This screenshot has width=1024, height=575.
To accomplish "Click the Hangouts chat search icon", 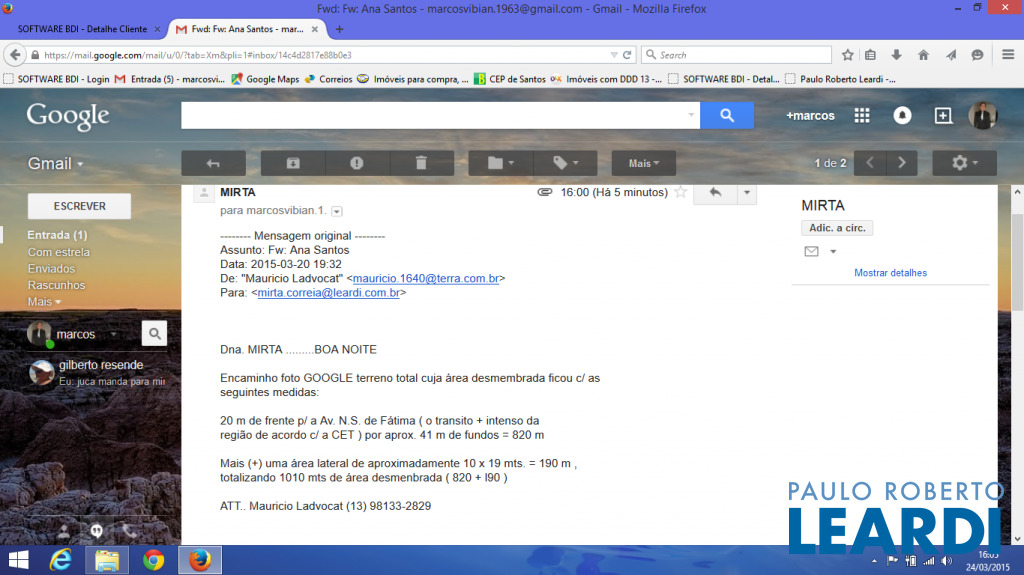I will coord(154,334).
